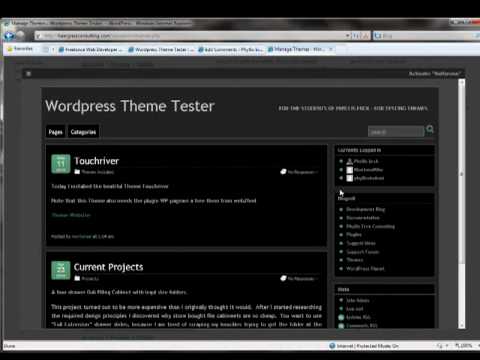
Task: Open Support Forum blogroll link
Action: coord(363,252)
